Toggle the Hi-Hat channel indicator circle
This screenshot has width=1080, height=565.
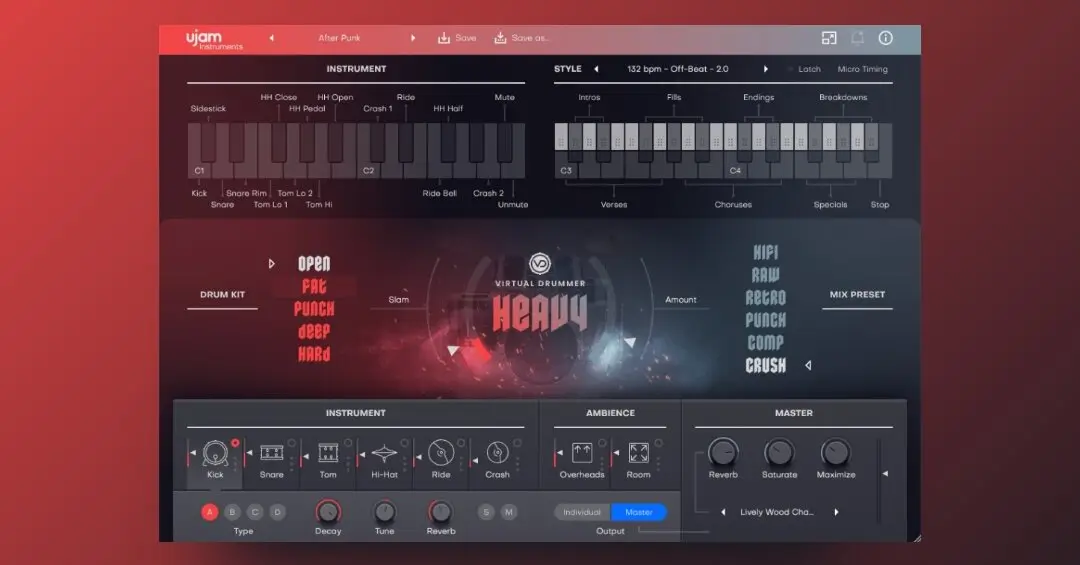point(404,443)
